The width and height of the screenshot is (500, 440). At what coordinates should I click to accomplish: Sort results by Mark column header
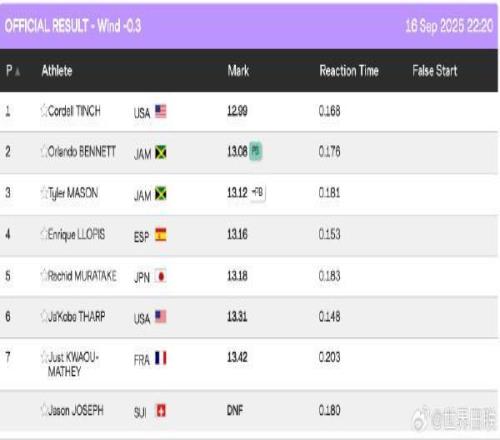(x=238, y=71)
